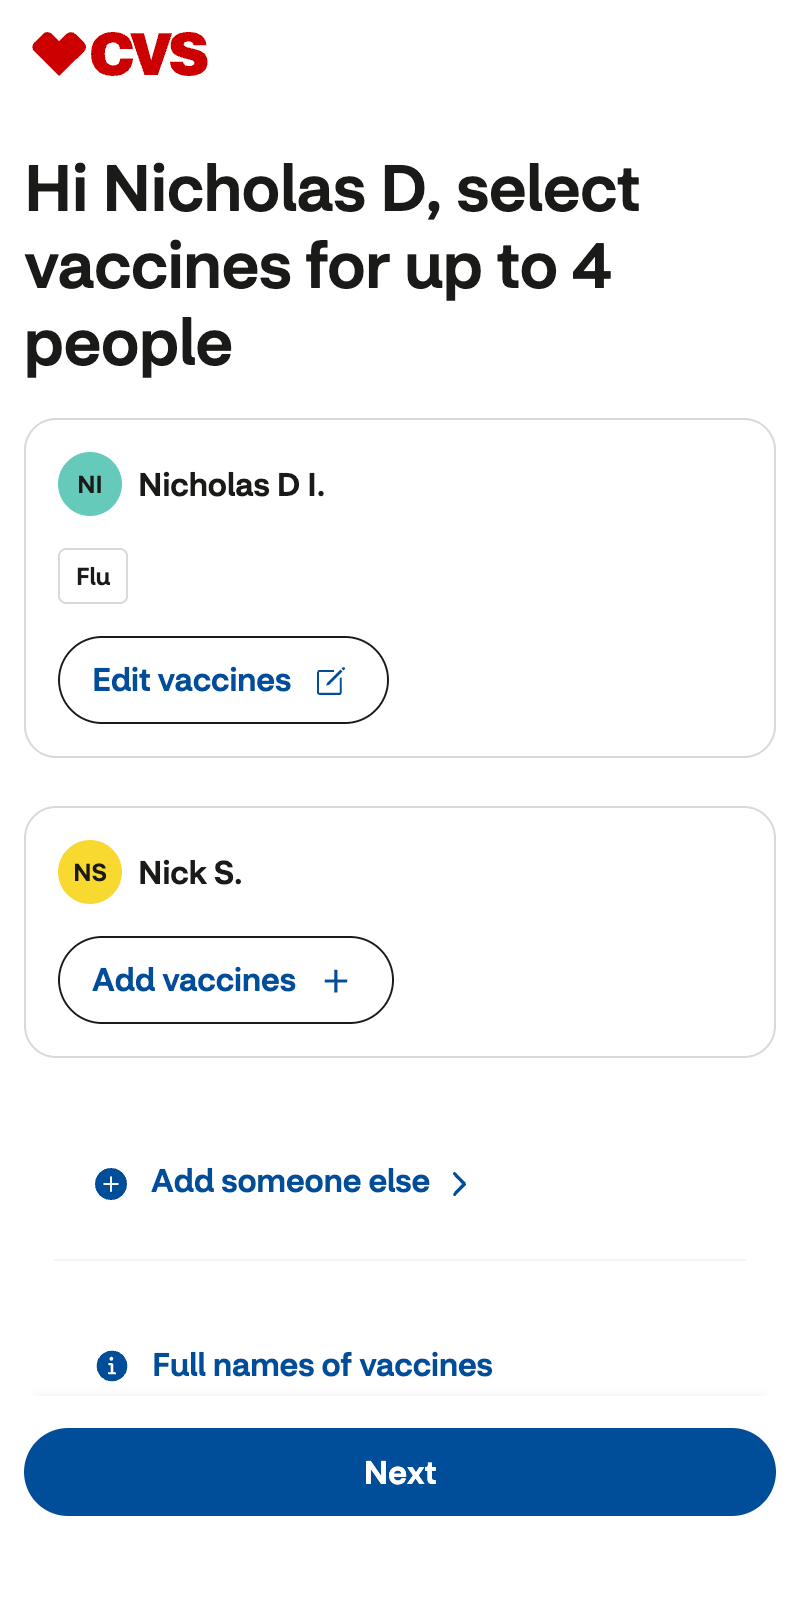
Task: Click the Nicholas D I. name
Action: [231, 485]
